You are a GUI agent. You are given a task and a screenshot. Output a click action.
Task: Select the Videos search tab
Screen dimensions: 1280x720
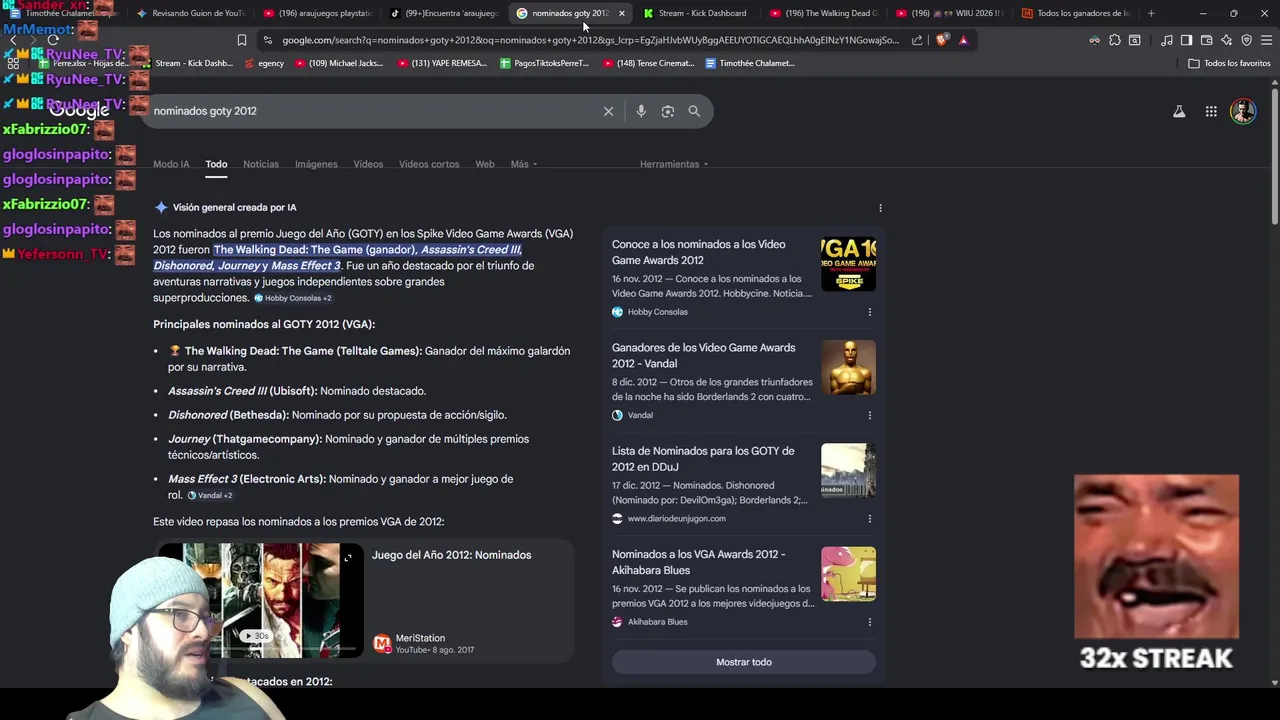click(368, 164)
